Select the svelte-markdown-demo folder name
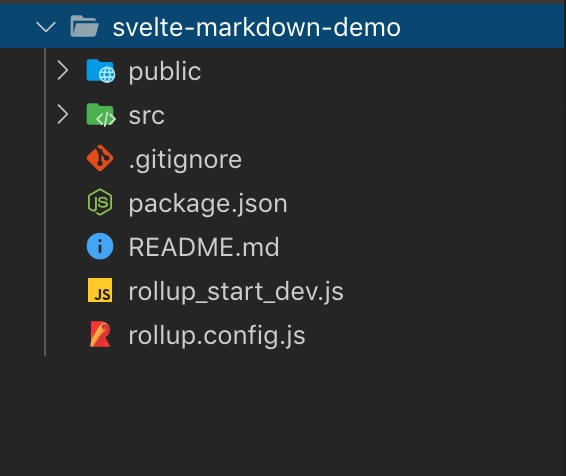The height and width of the screenshot is (476, 566). [257, 27]
